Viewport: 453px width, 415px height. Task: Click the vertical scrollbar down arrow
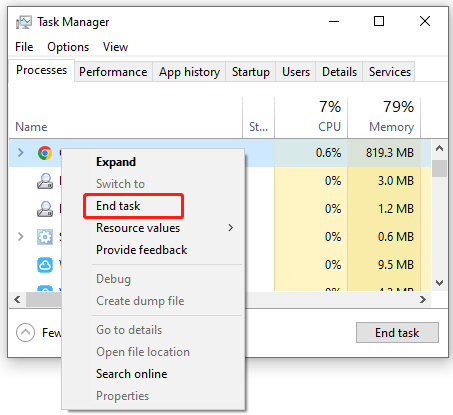point(439,283)
